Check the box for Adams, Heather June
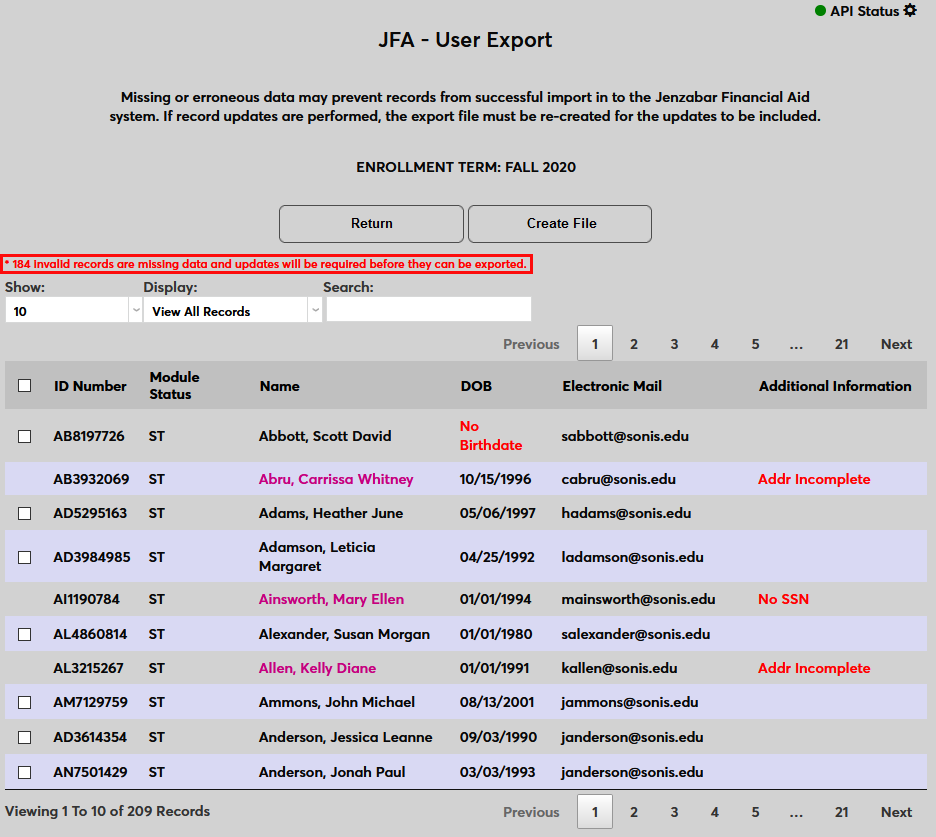Viewport: 936px width, 837px height. point(25,513)
